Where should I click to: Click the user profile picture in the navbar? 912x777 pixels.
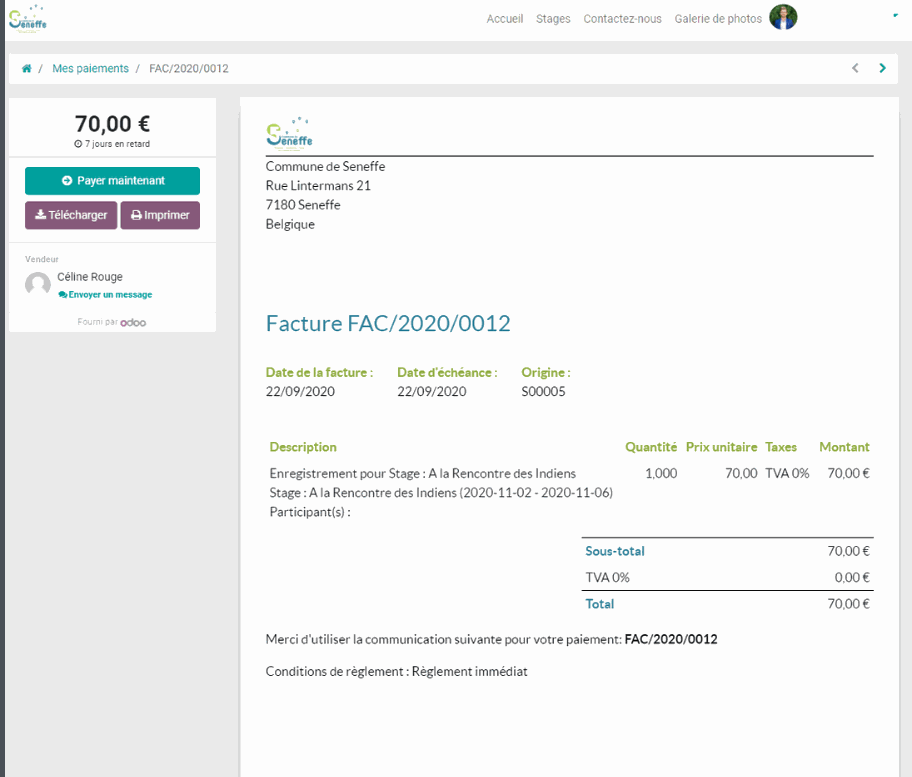(784, 17)
